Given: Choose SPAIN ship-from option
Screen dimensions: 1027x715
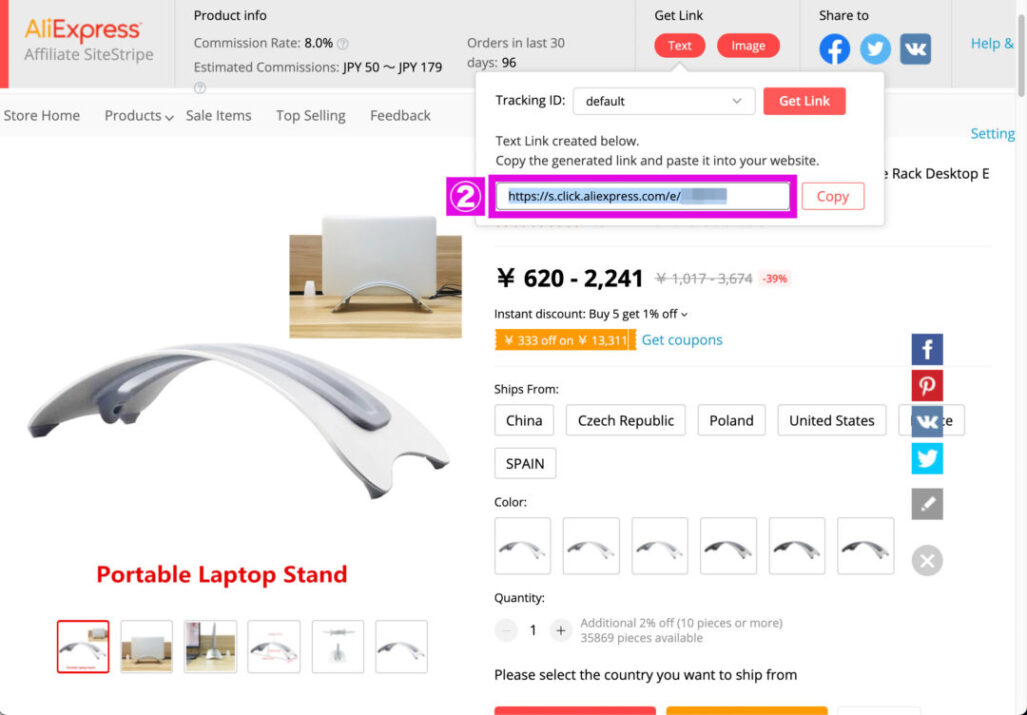Looking at the screenshot, I should 525,464.
